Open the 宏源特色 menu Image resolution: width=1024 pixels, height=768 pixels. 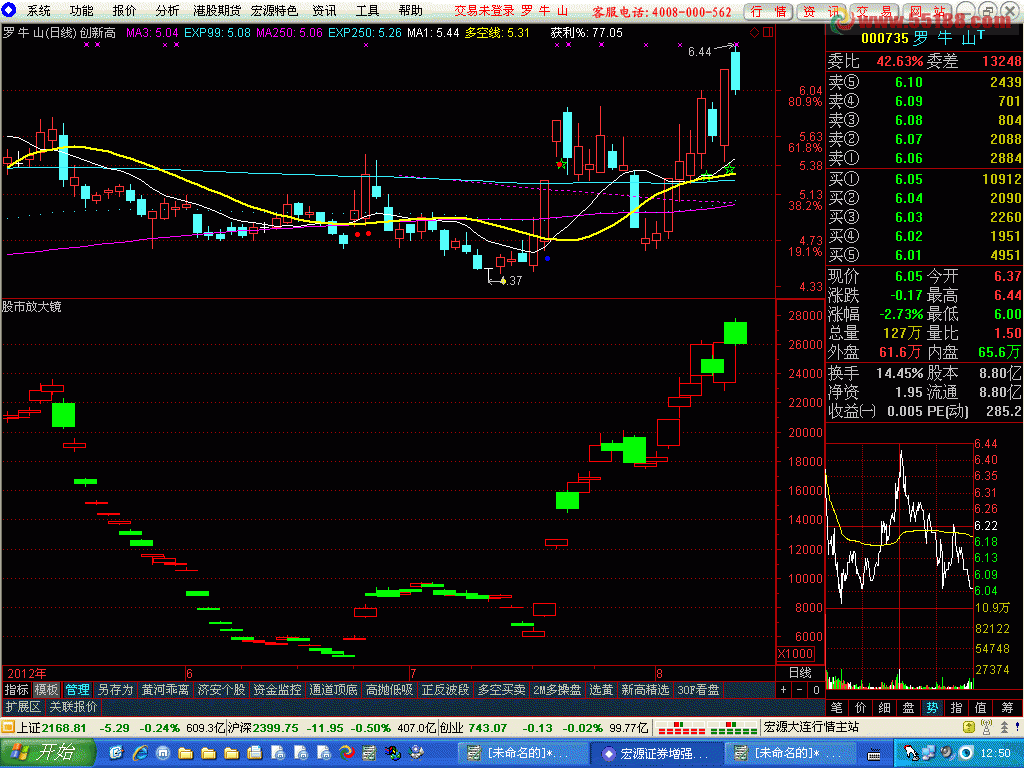274,10
